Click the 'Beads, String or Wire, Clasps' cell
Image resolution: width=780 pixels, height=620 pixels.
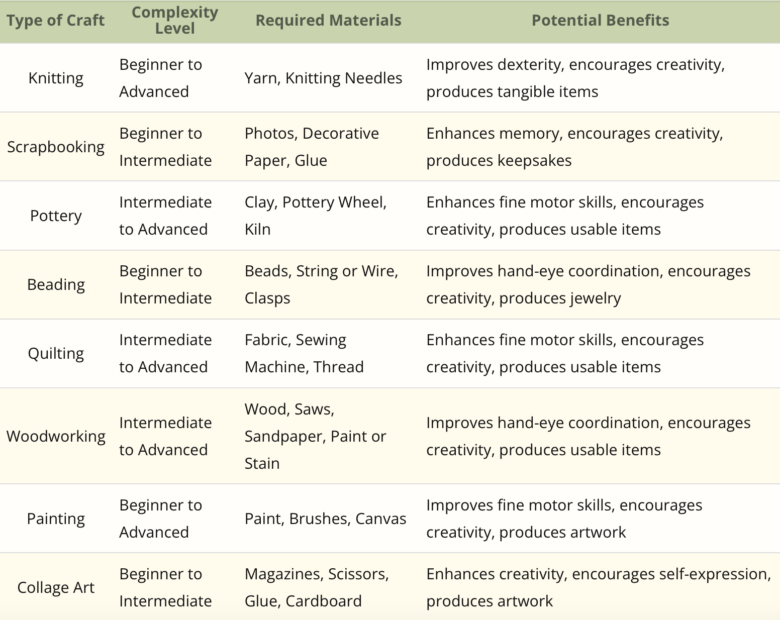[x=321, y=285]
